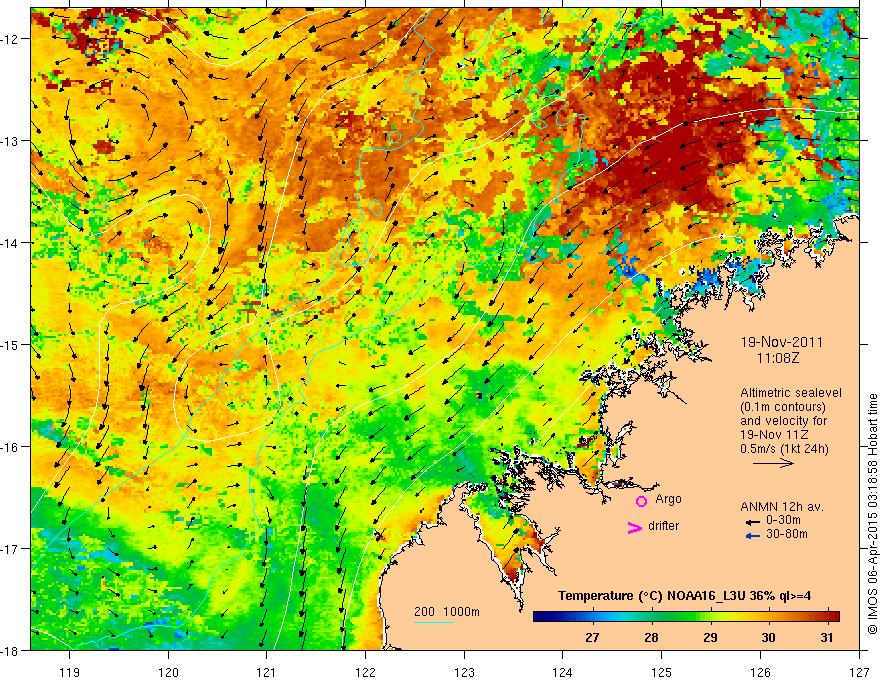
Task: Click the colorbar tick label 27
Action: pos(592,637)
